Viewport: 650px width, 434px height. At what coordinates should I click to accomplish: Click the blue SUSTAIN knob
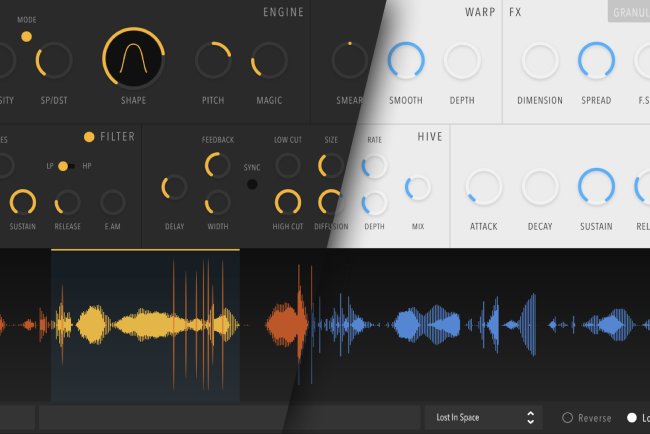[596, 187]
